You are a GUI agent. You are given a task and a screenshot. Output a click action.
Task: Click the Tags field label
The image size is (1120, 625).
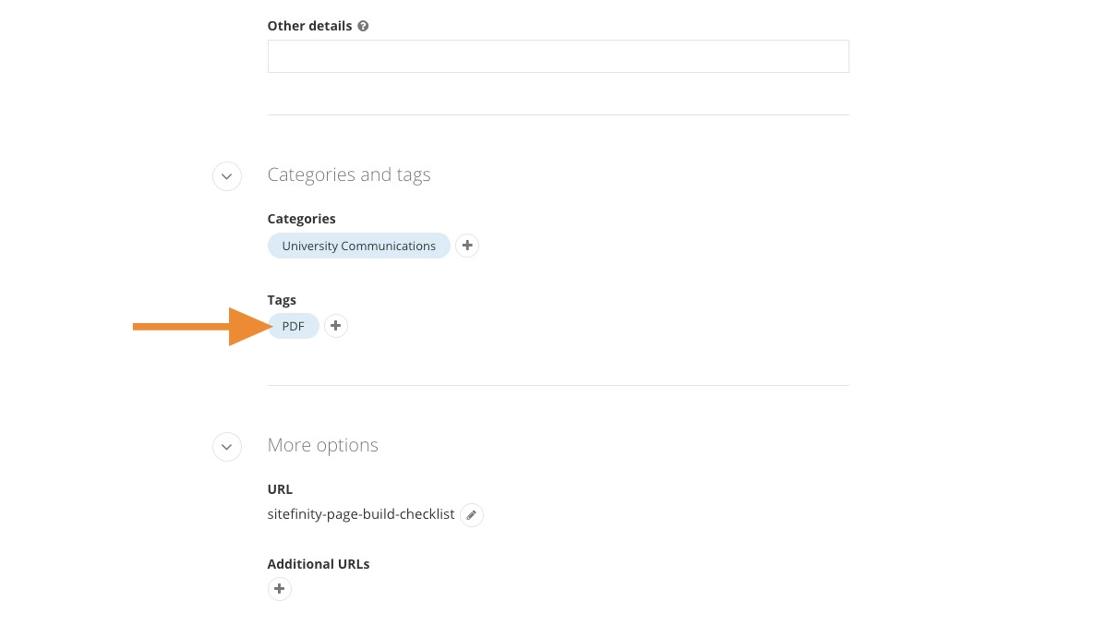tap(282, 299)
